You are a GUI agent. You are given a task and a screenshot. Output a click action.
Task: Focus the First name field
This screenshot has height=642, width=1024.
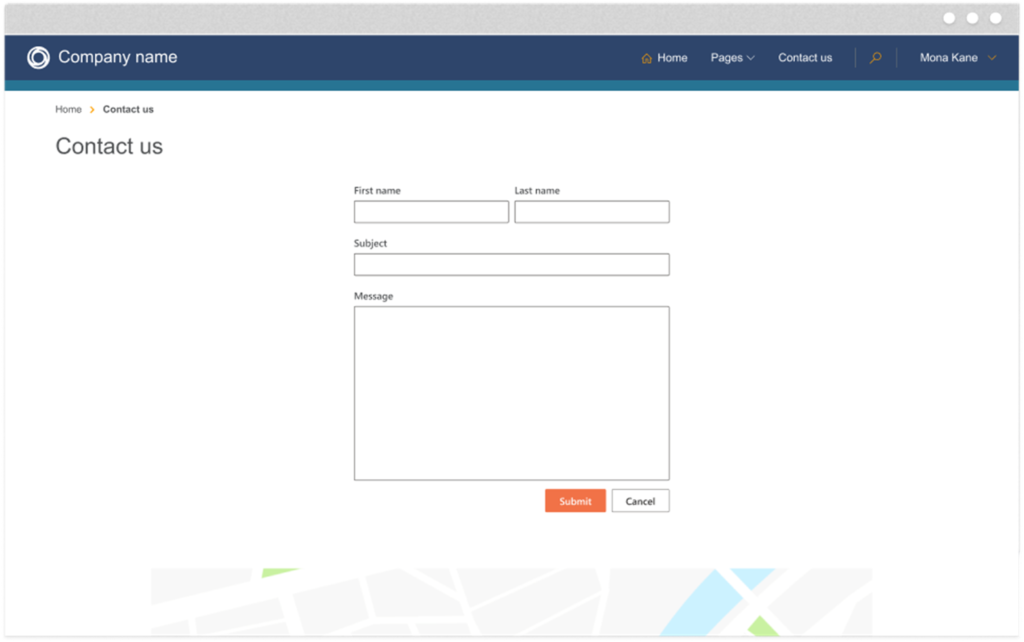coord(431,212)
